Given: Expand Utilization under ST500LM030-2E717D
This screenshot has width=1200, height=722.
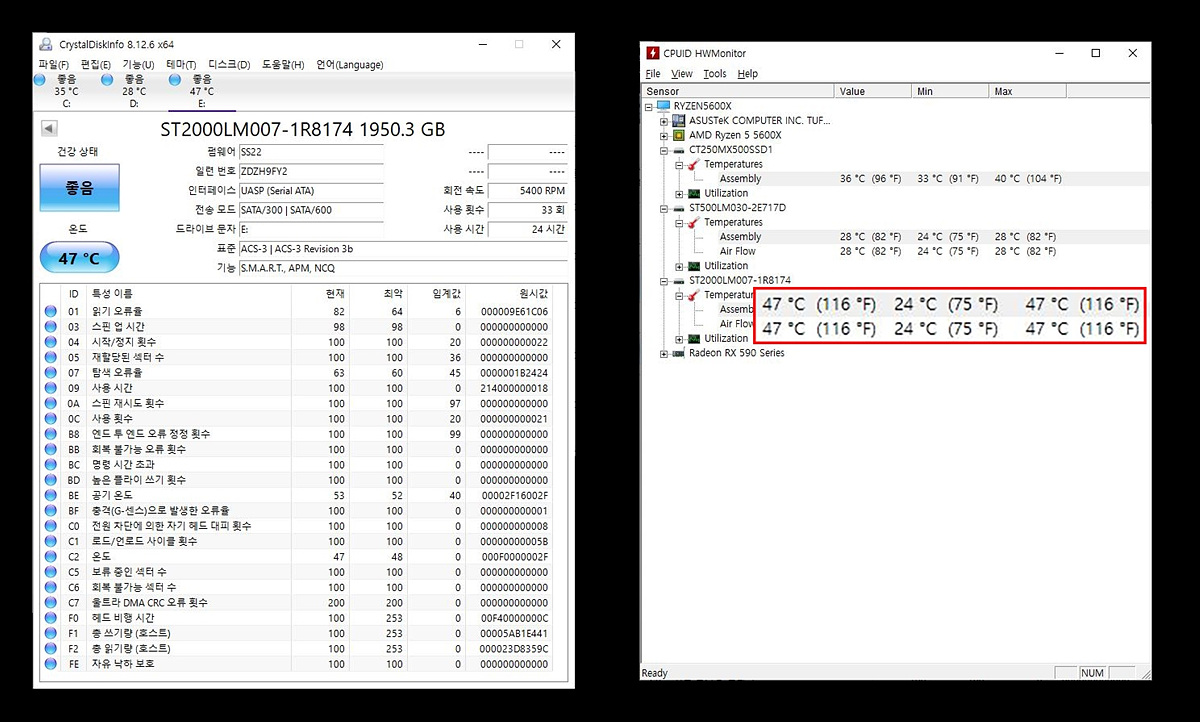Looking at the screenshot, I should (x=679, y=266).
